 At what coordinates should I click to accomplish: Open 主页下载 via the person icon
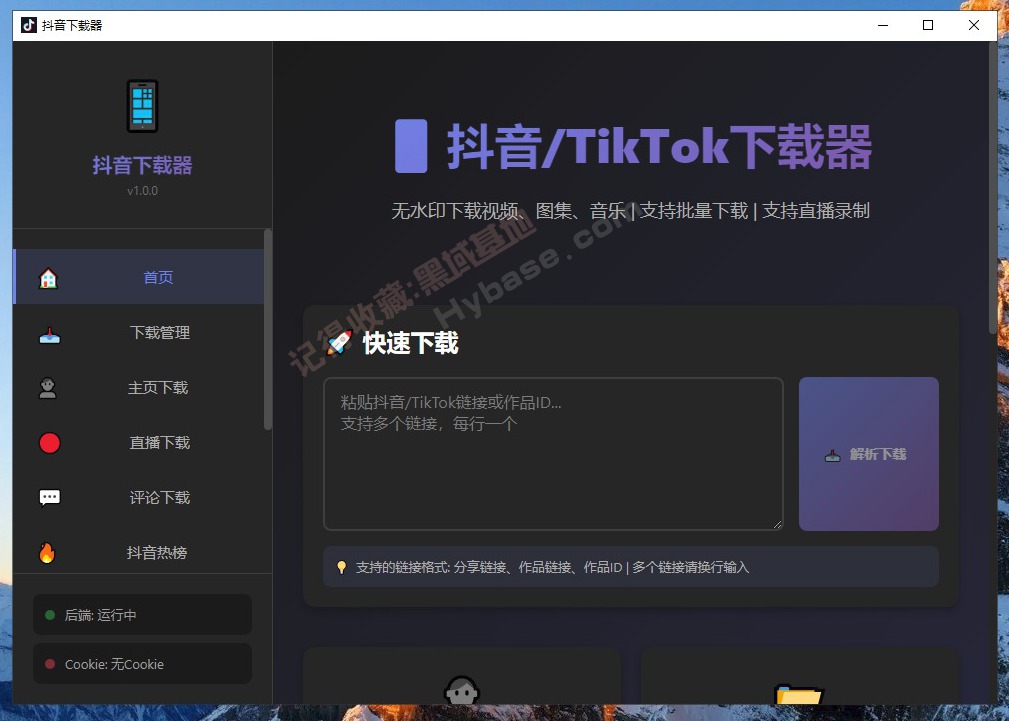click(x=50, y=387)
